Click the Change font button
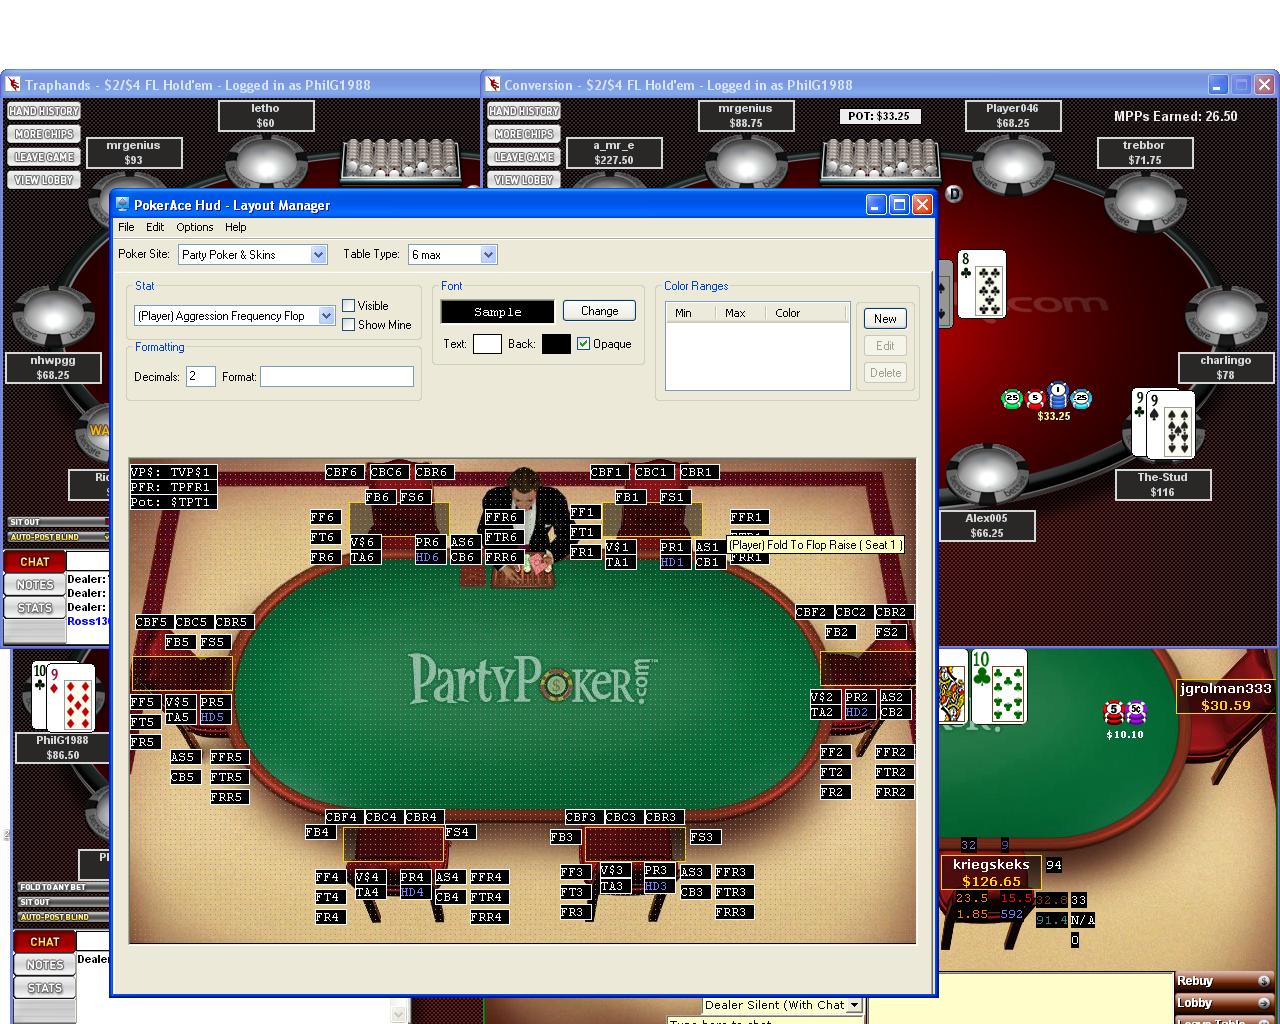1280x1024 pixels. pyautogui.click(x=599, y=311)
